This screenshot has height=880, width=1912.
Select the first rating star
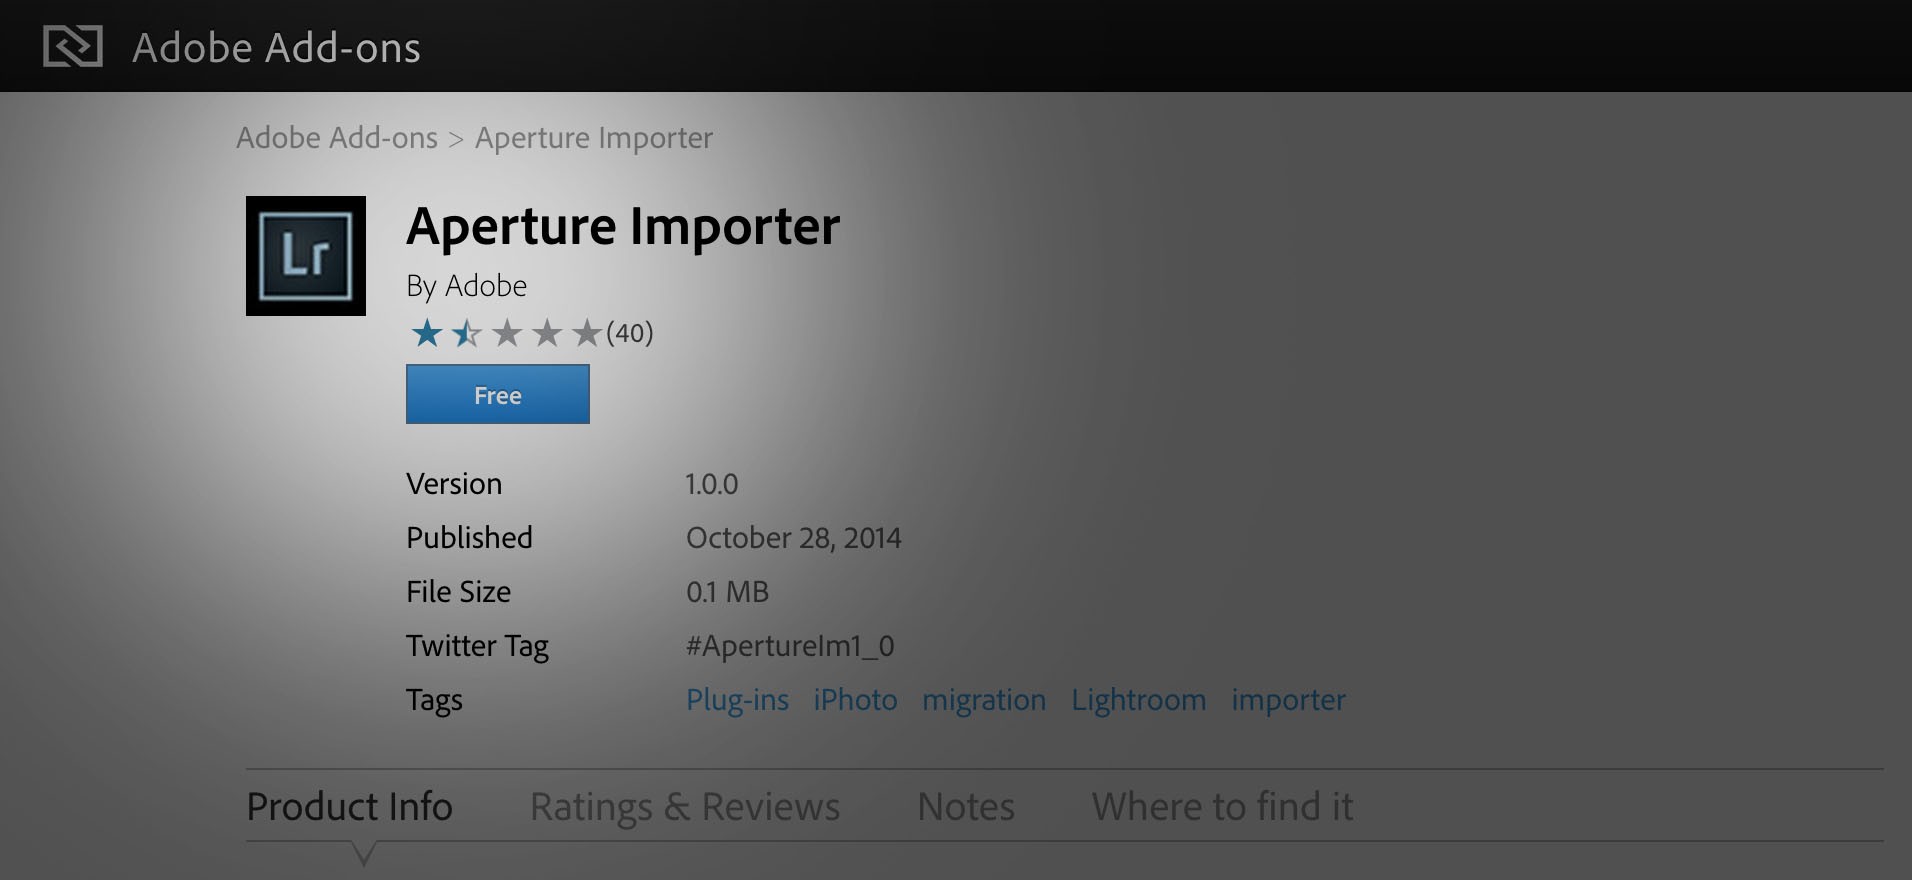[426, 334]
